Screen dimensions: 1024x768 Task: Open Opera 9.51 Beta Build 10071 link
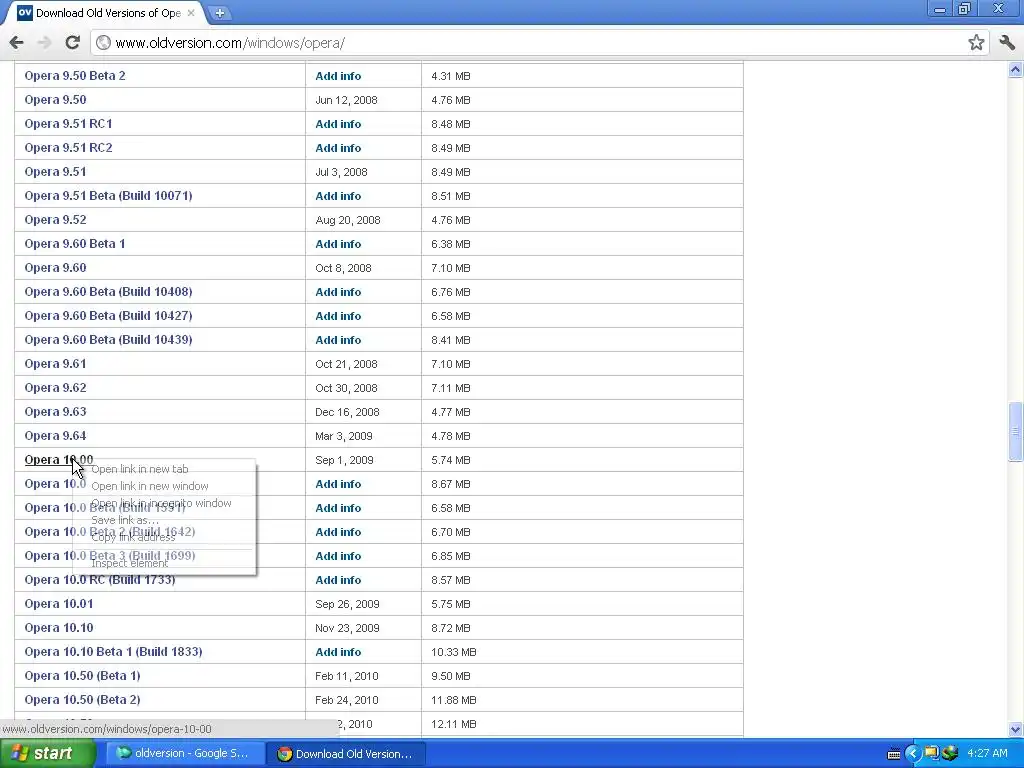tap(108, 196)
